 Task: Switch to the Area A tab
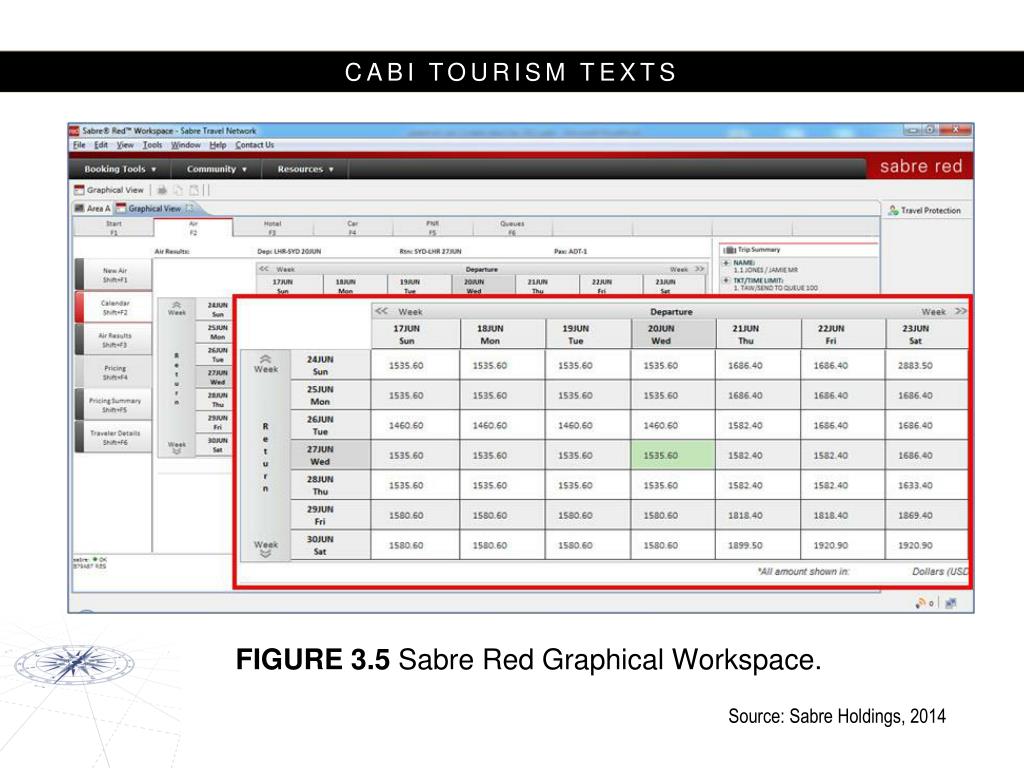92,208
